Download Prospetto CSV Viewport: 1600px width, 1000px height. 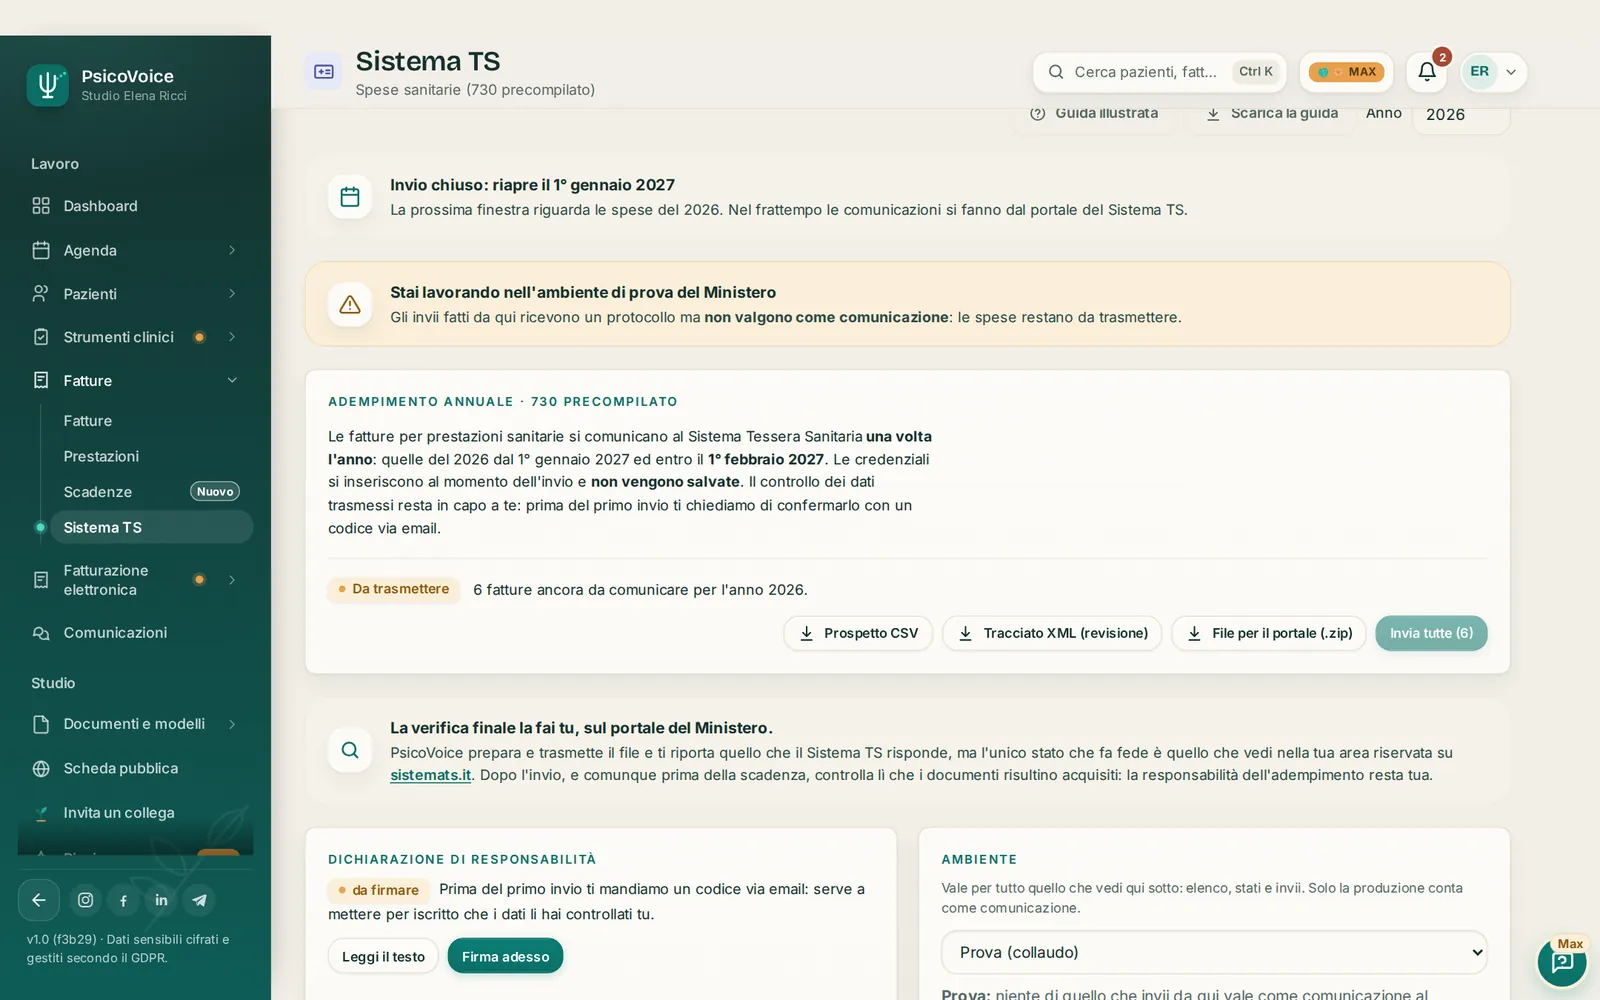point(858,633)
